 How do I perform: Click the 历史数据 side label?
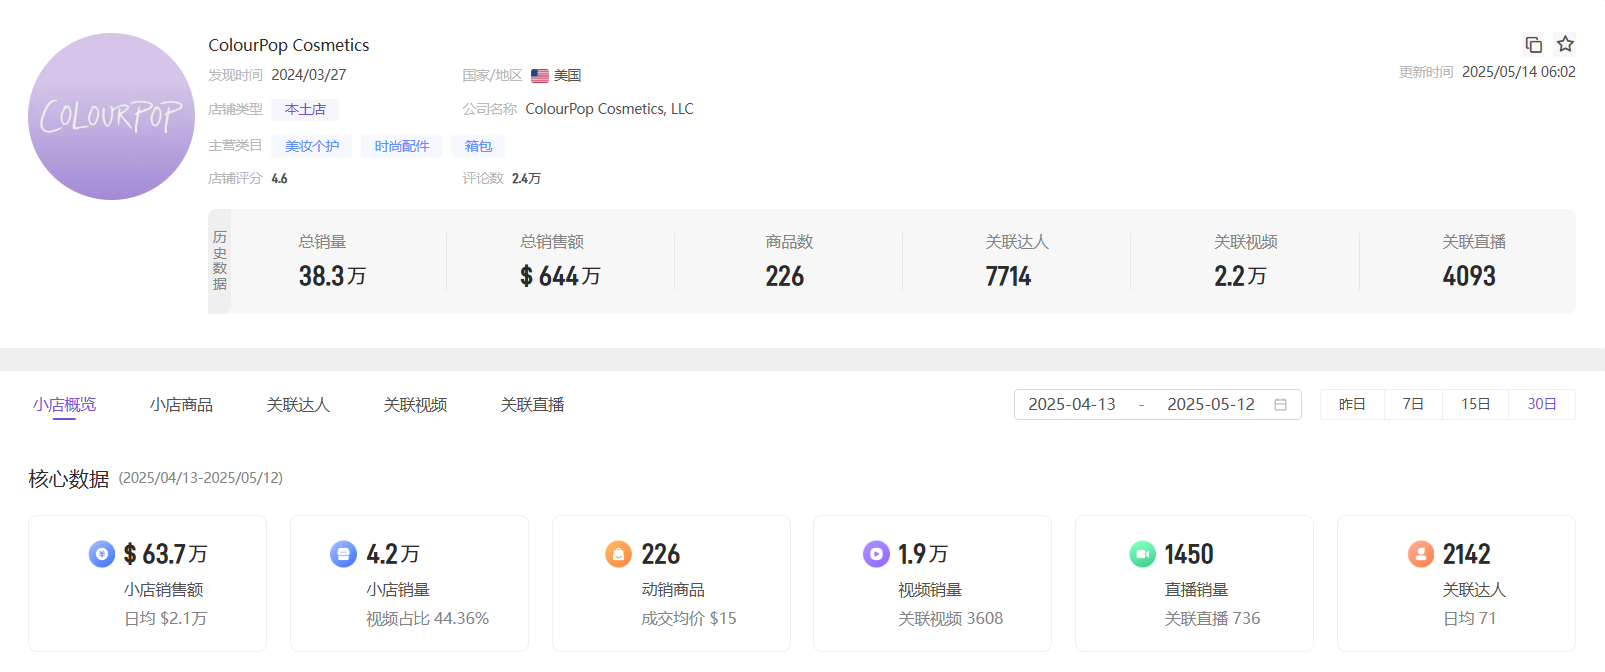tap(220, 261)
